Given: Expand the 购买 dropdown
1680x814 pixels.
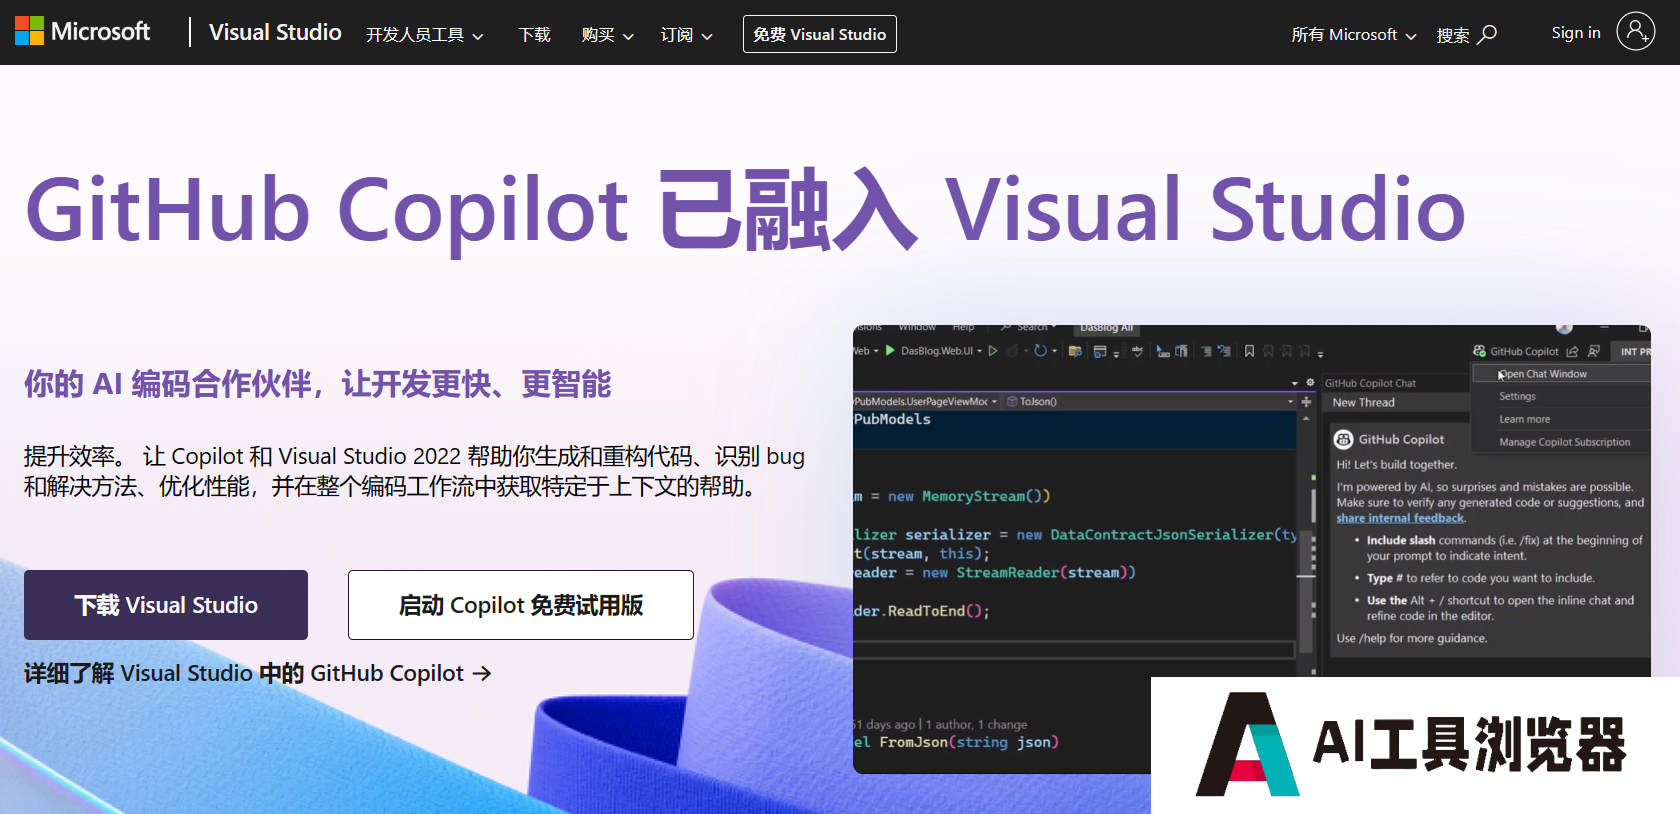Looking at the screenshot, I should pos(607,35).
